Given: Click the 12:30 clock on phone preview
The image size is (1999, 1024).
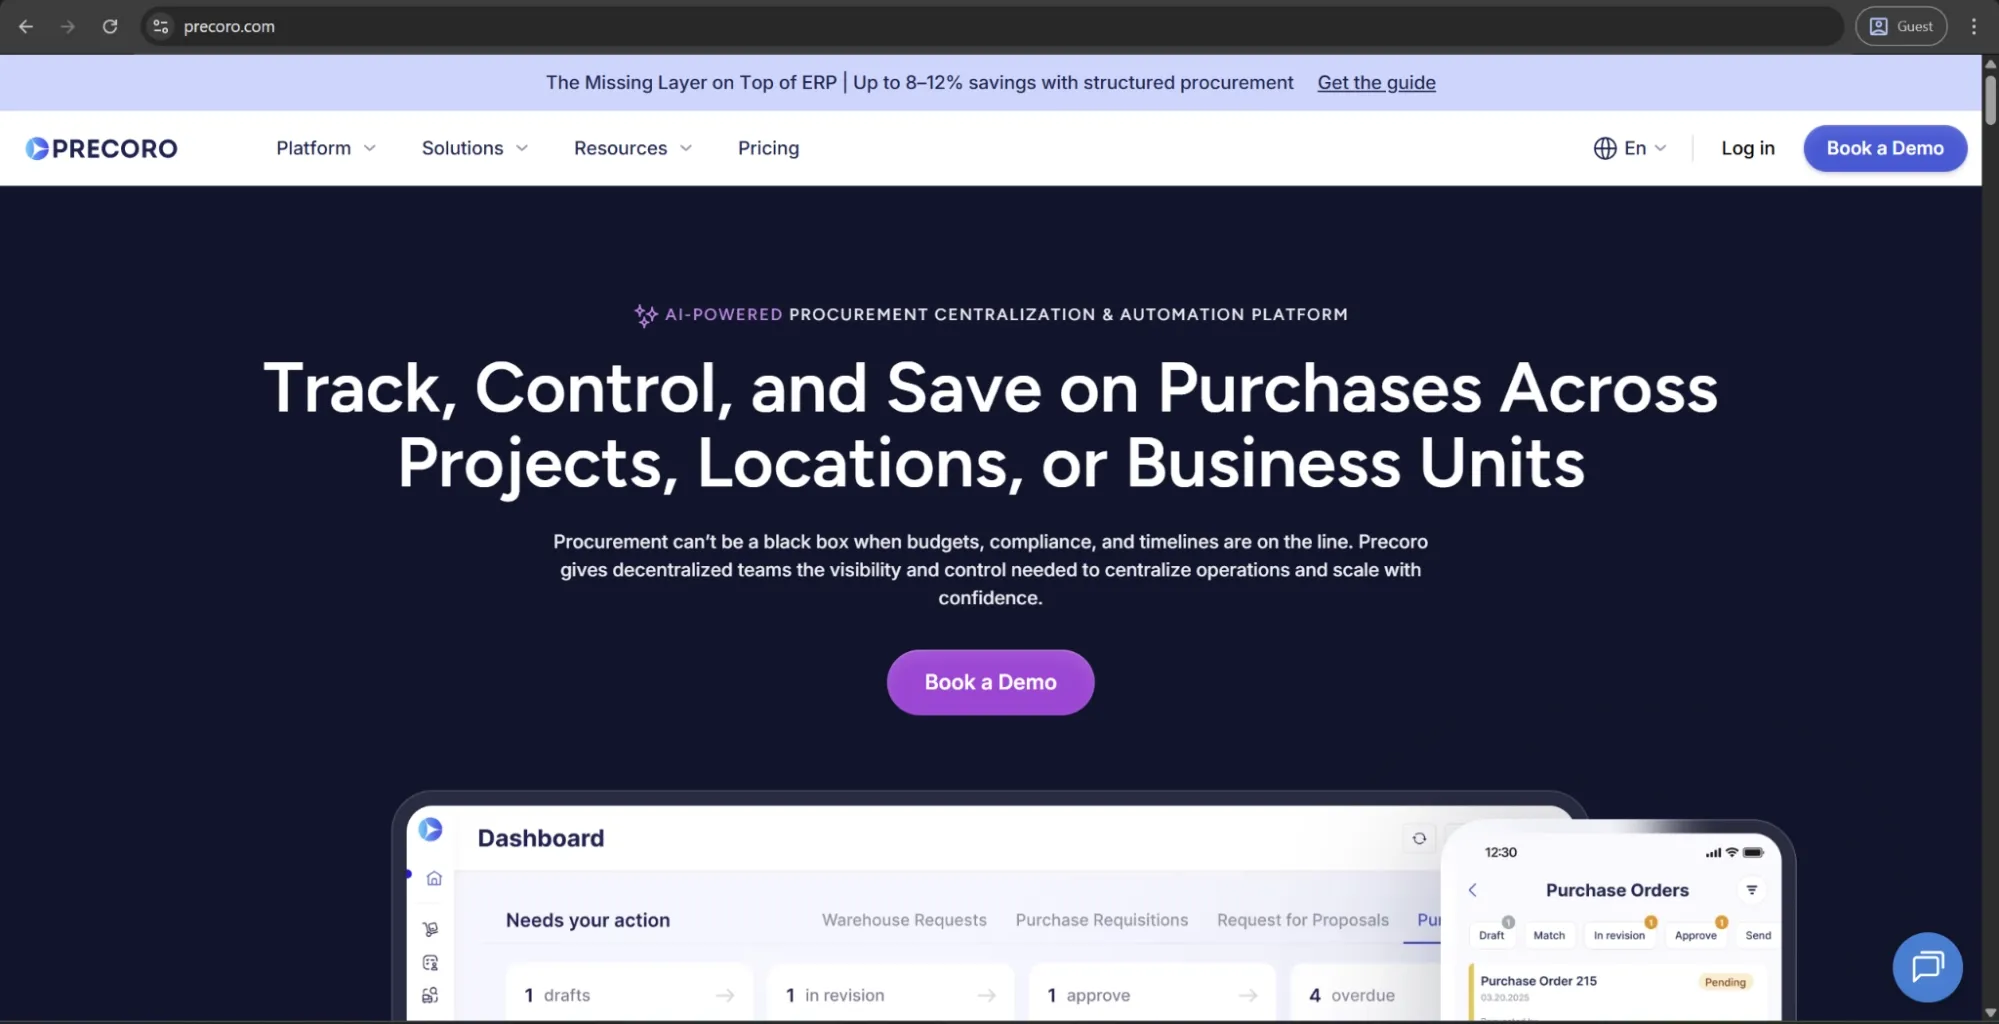Looking at the screenshot, I should [1500, 852].
